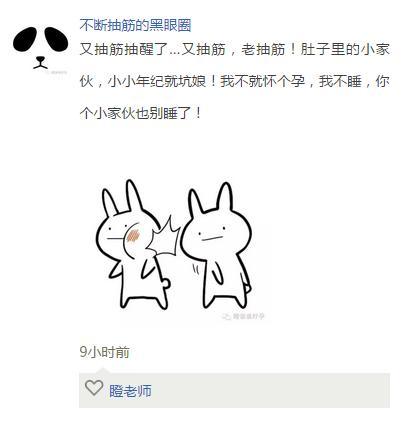
Task: Select the last text line 个小家伙也别睡了
Action: (141, 114)
